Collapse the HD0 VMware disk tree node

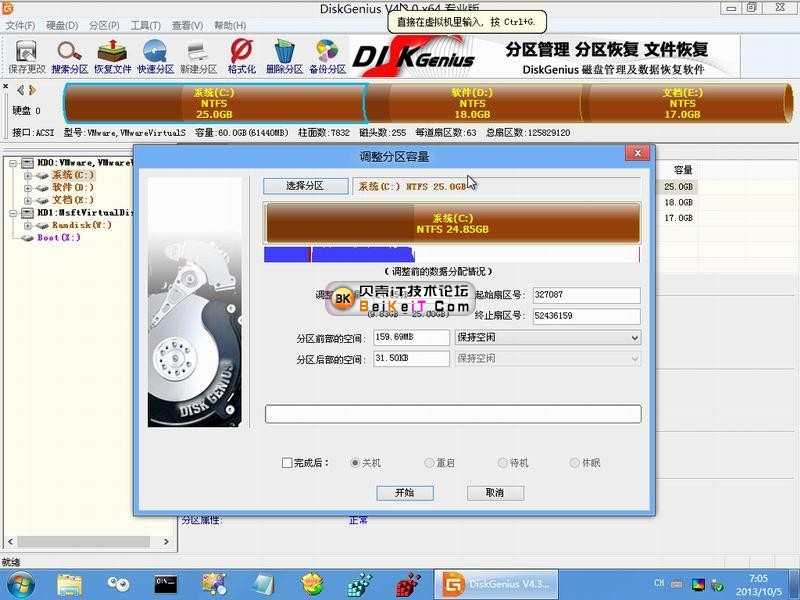click(14, 163)
